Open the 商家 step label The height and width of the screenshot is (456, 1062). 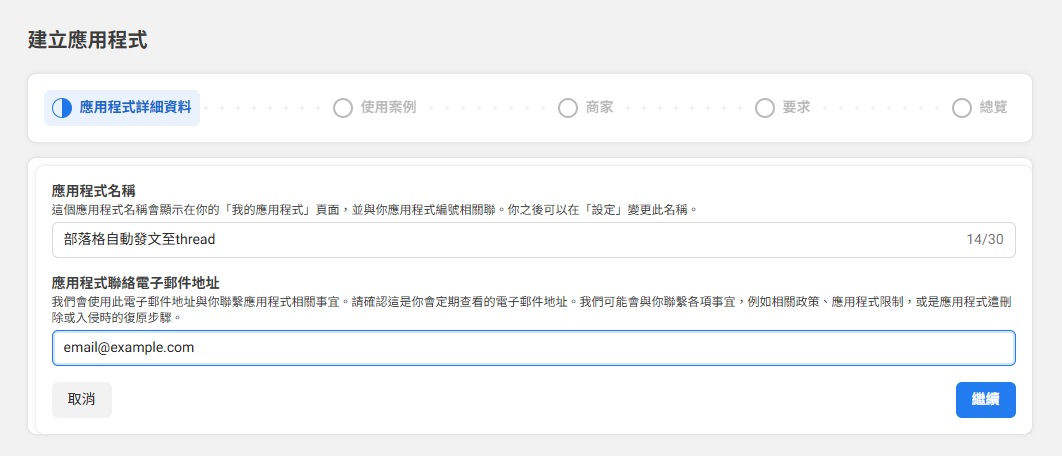pyautogui.click(x=599, y=107)
